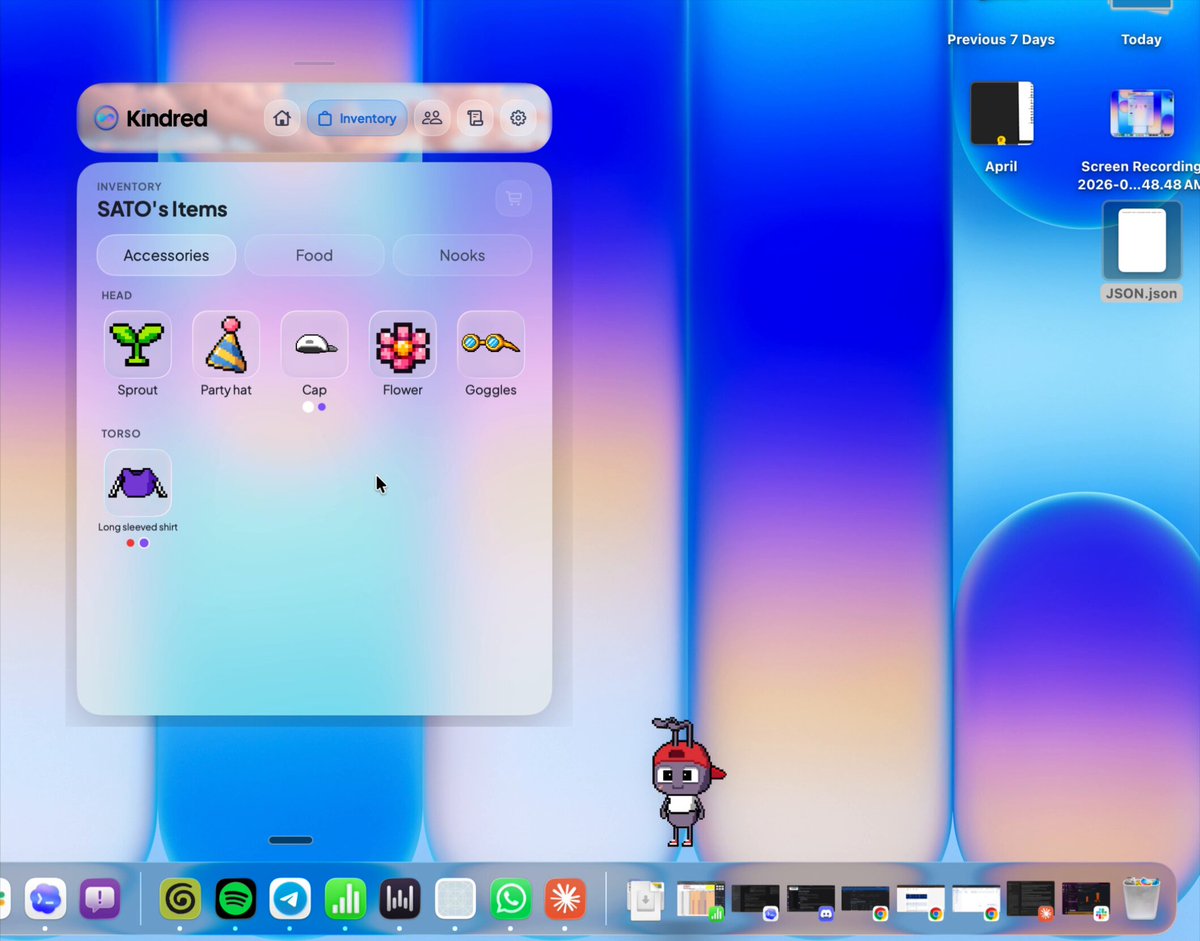Open the shopping cart in Inventory
The width and height of the screenshot is (1200, 941).
(514, 198)
